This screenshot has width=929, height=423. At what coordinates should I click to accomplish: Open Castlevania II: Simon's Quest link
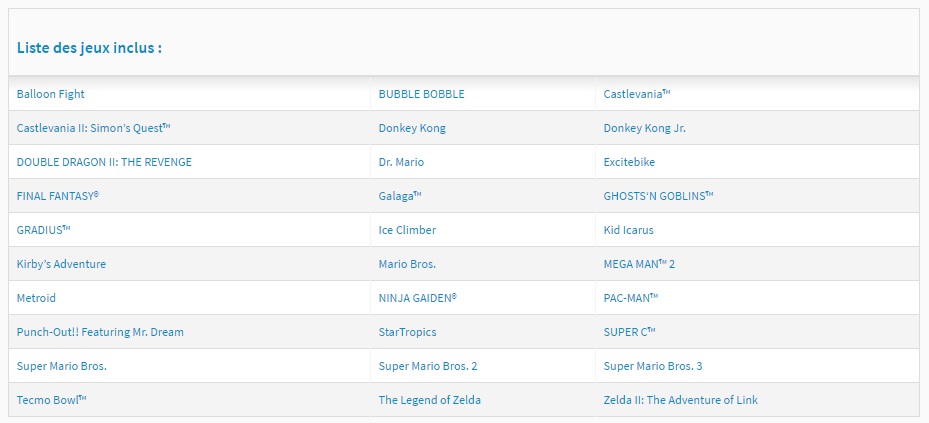(x=94, y=128)
